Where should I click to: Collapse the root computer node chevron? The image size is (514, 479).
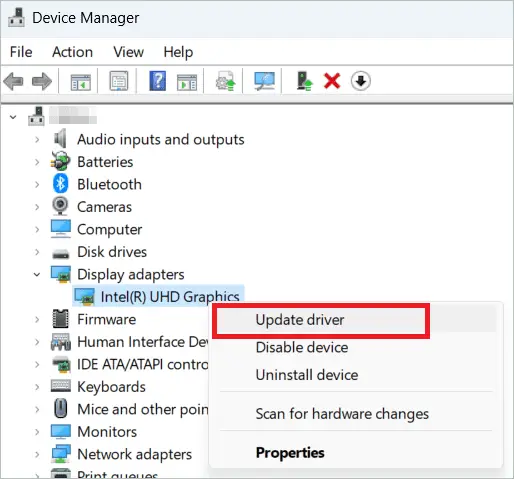13,117
